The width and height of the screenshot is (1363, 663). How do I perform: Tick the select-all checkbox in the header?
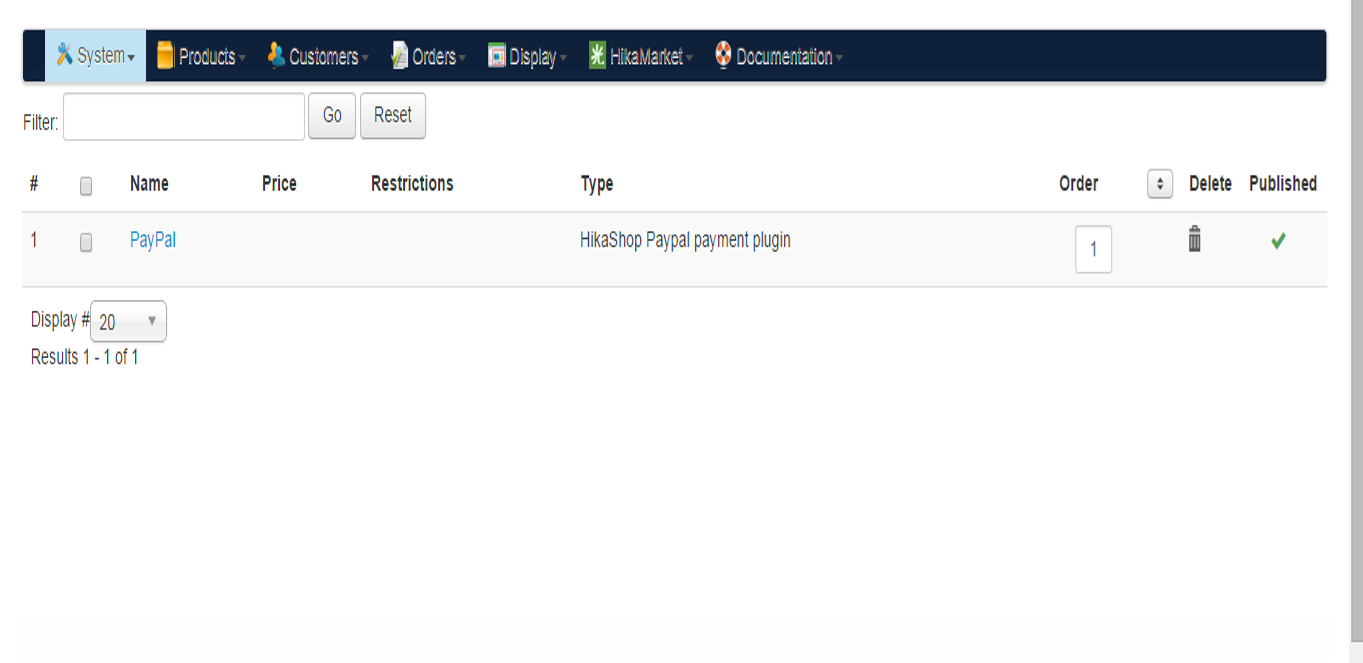coord(86,186)
